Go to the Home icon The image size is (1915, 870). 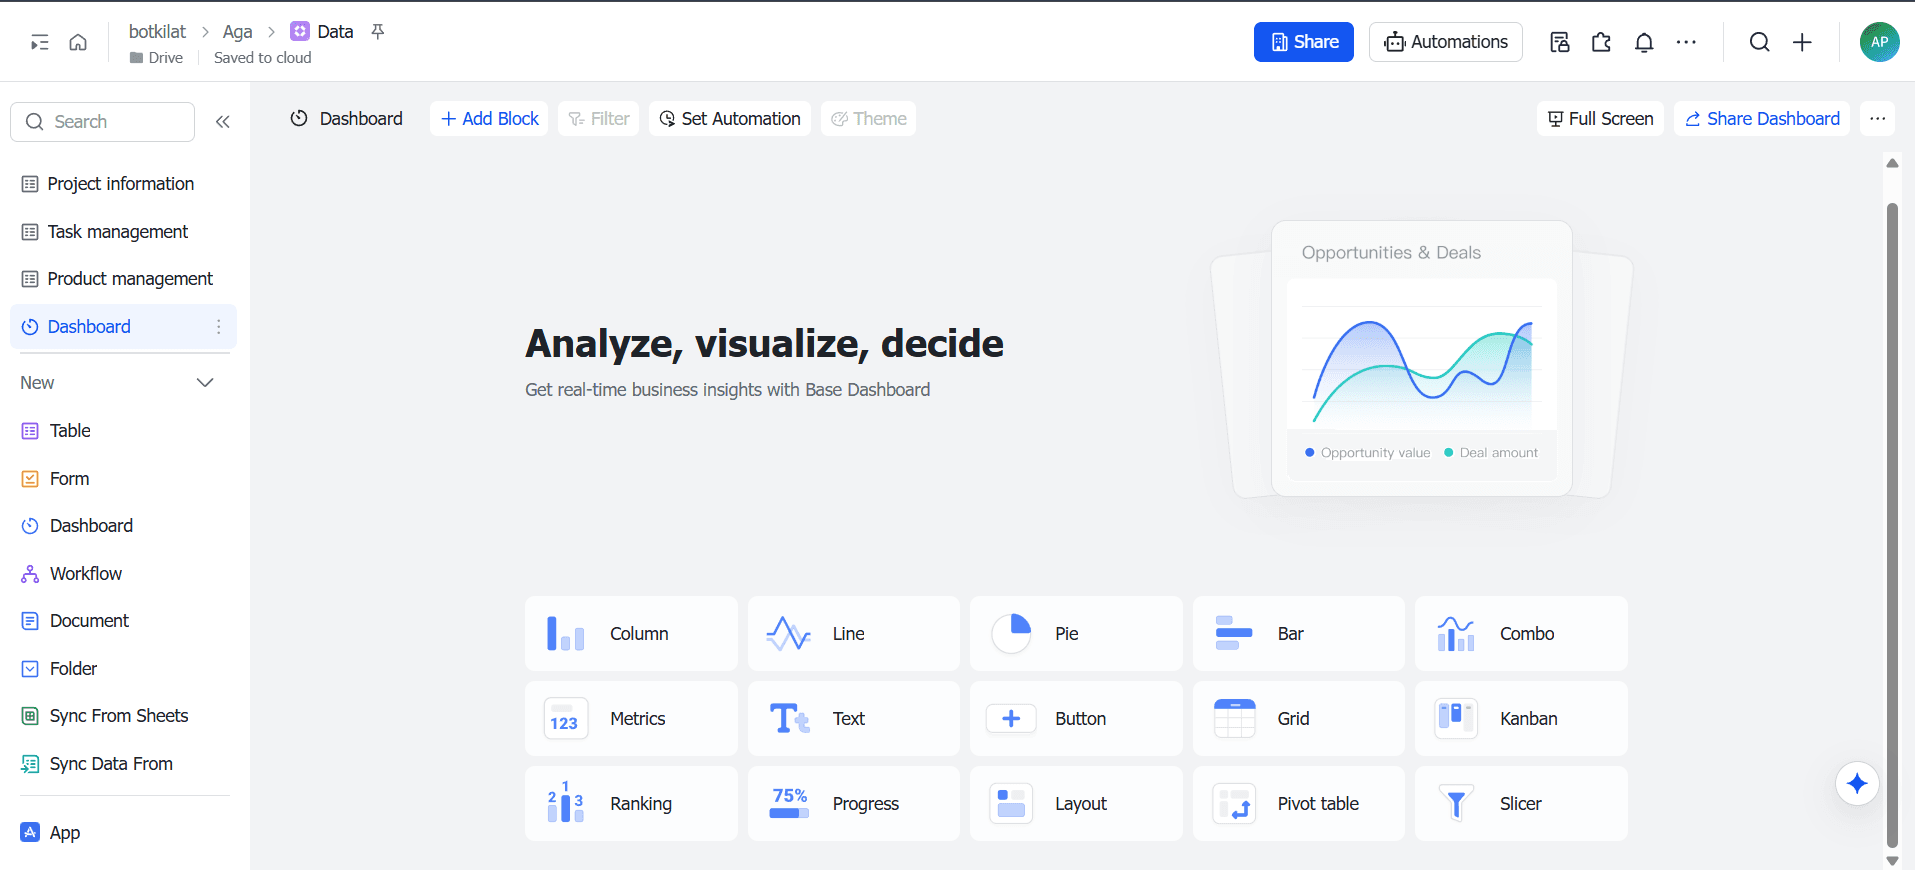click(x=78, y=42)
